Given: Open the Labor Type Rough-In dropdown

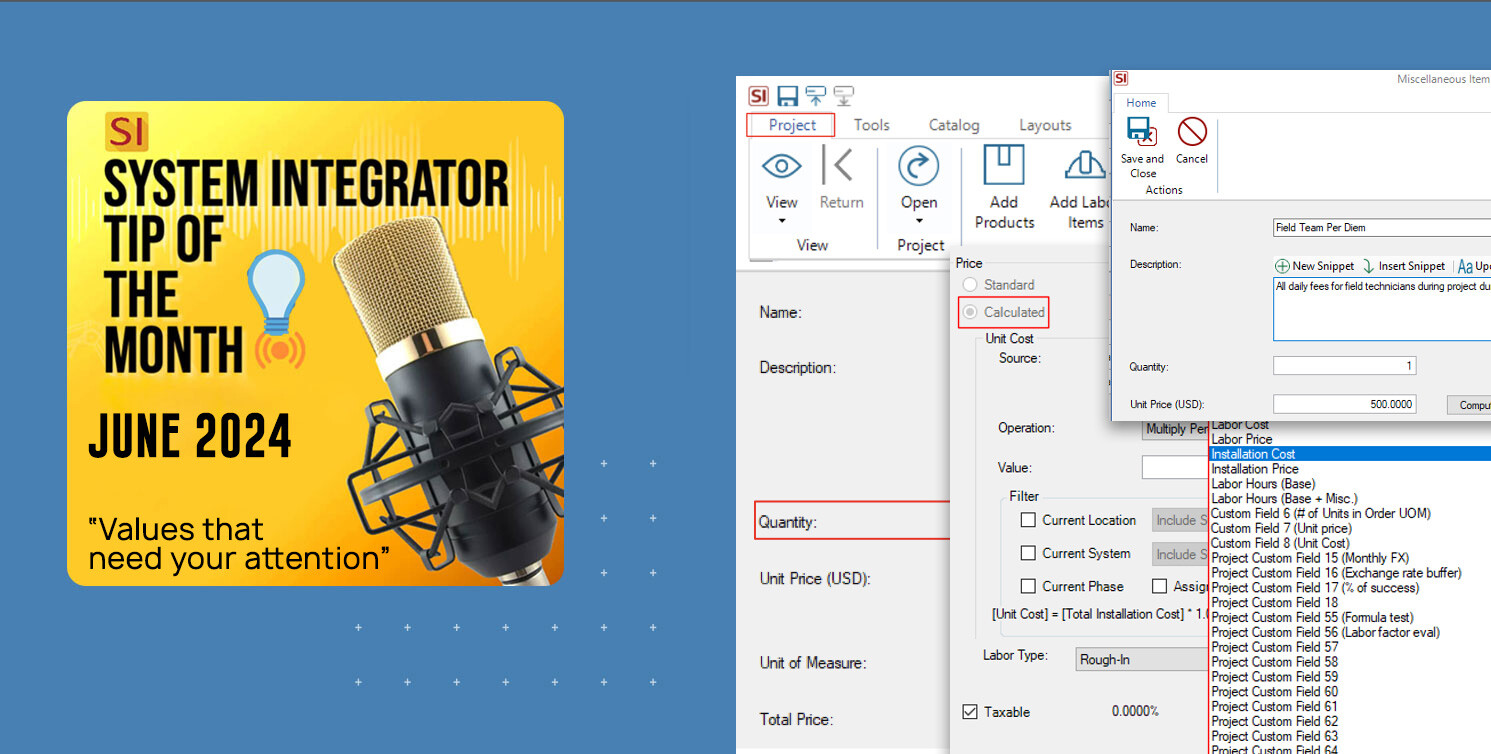Looking at the screenshot, I should (x=1141, y=659).
